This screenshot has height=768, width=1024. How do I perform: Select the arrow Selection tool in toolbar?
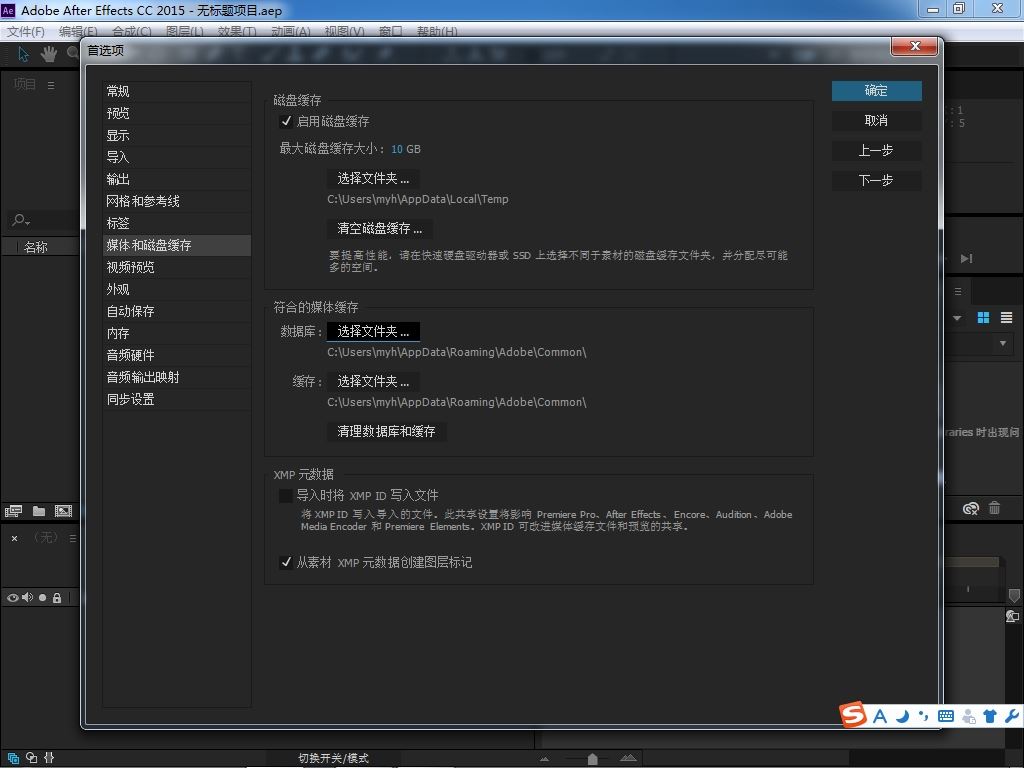click(24, 54)
